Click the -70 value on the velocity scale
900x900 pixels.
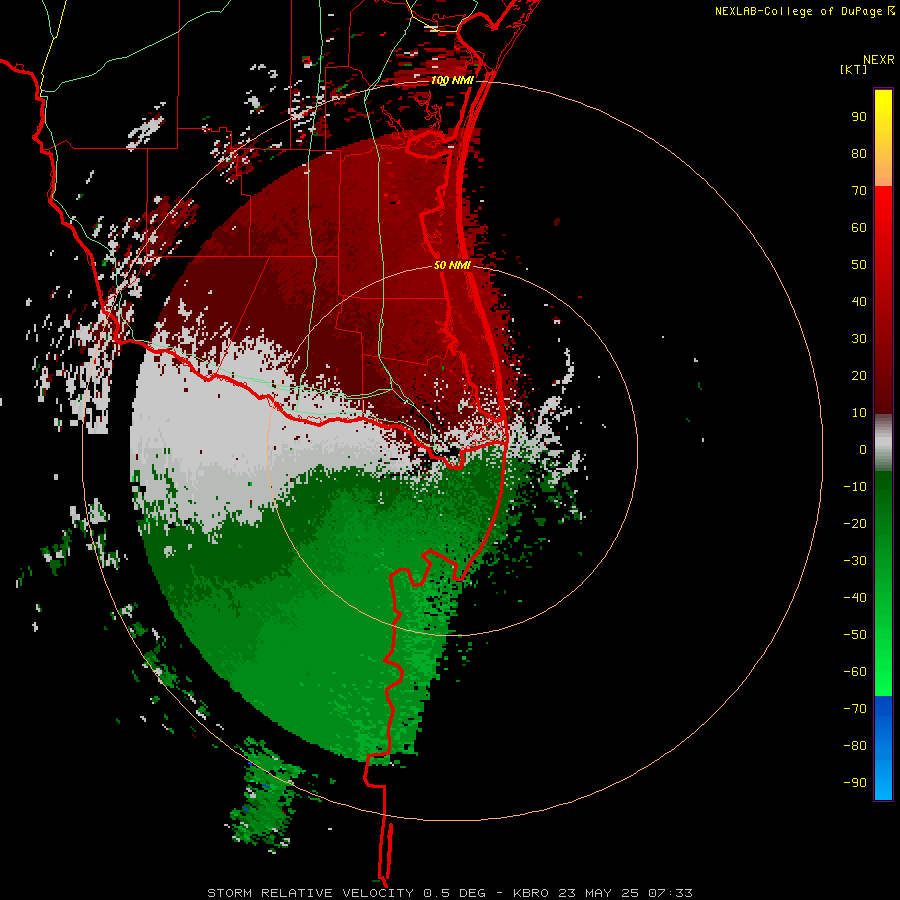tap(855, 709)
